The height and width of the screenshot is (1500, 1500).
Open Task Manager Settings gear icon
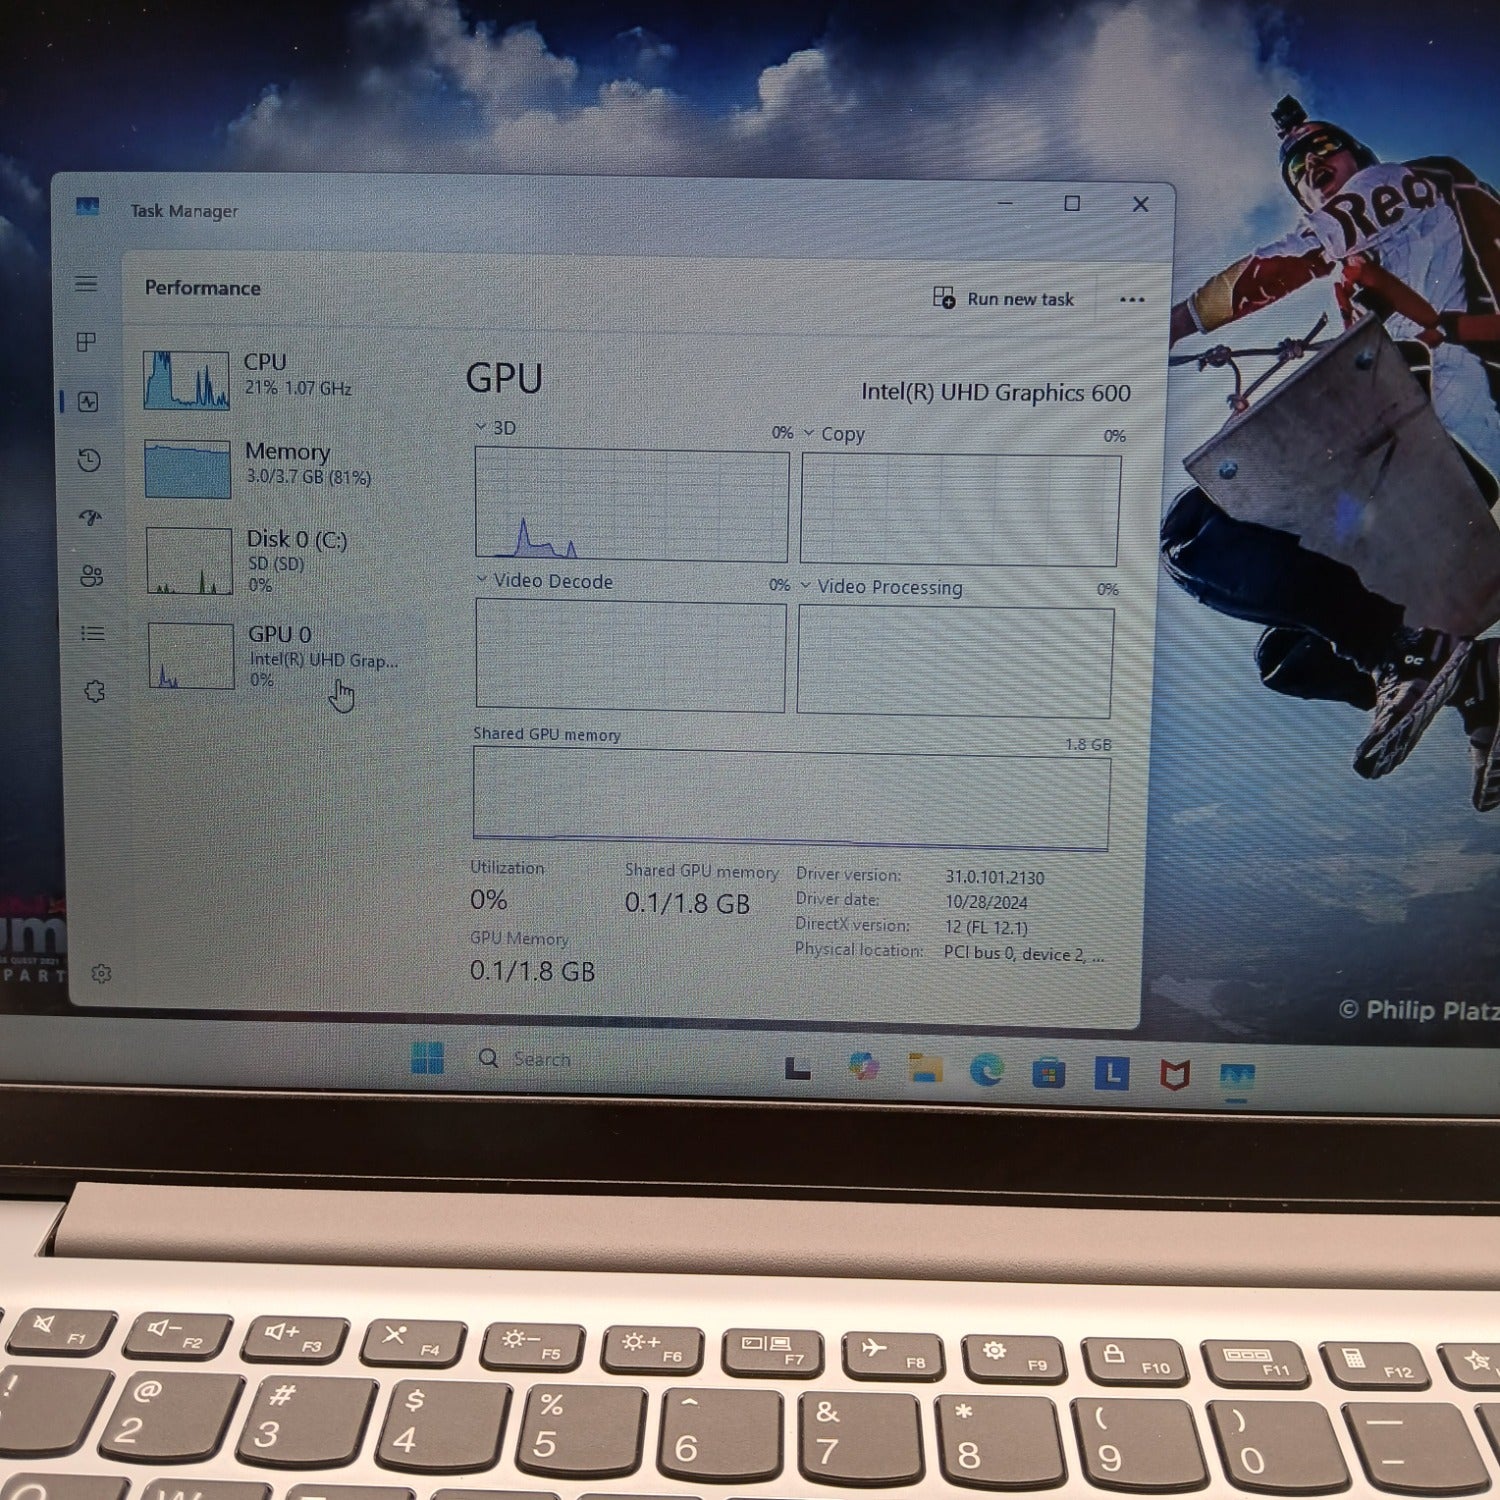coord(101,973)
